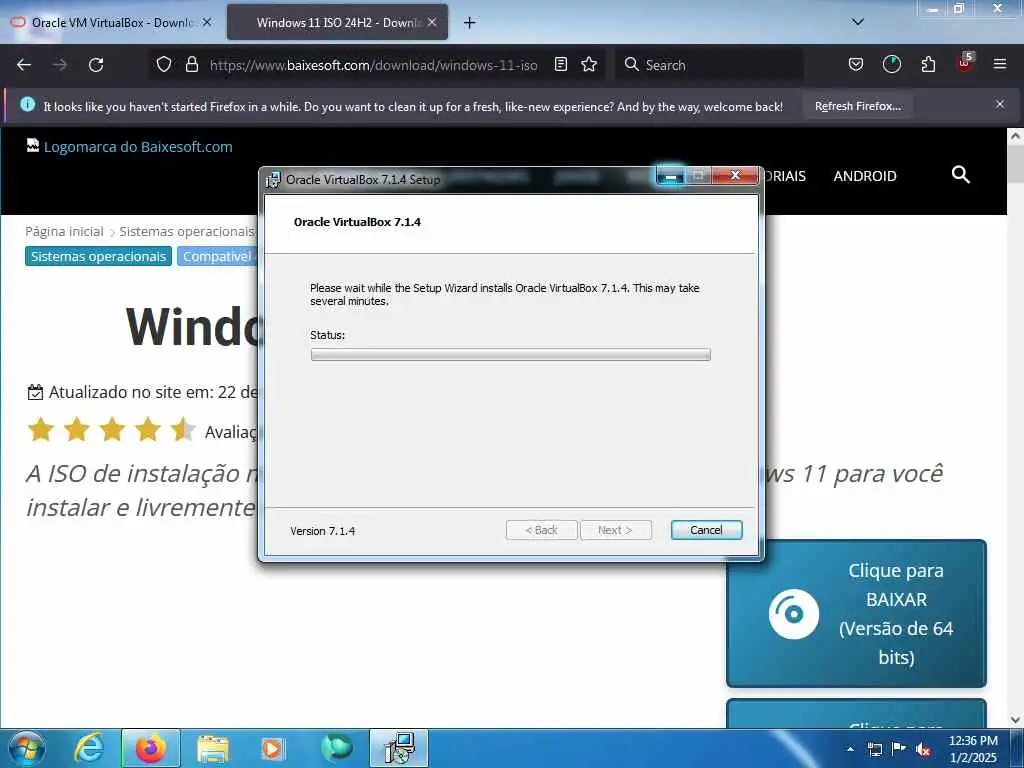Click the Compatível tag label
Screen dimensions: 1024x768
tap(218, 256)
